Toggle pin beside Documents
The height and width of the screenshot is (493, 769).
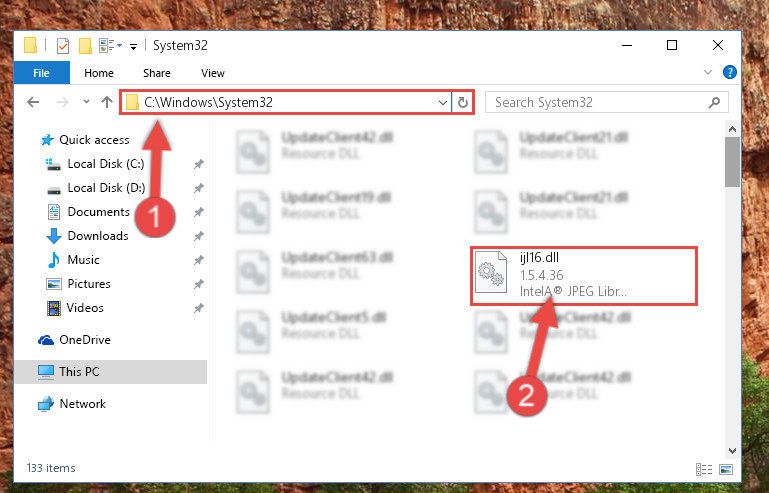[x=199, y=212]
